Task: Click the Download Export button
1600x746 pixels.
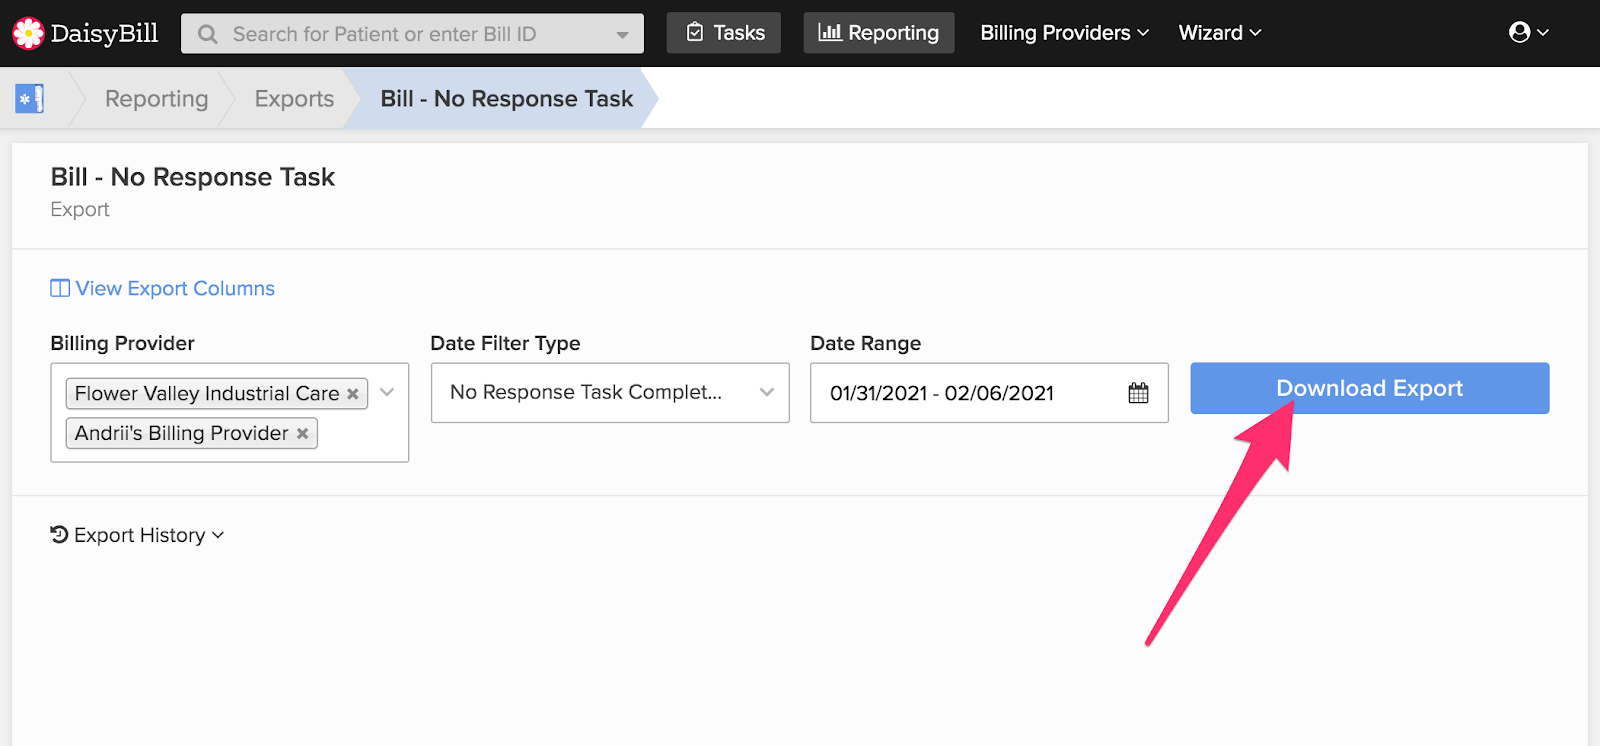Action: pos(1370,388)
